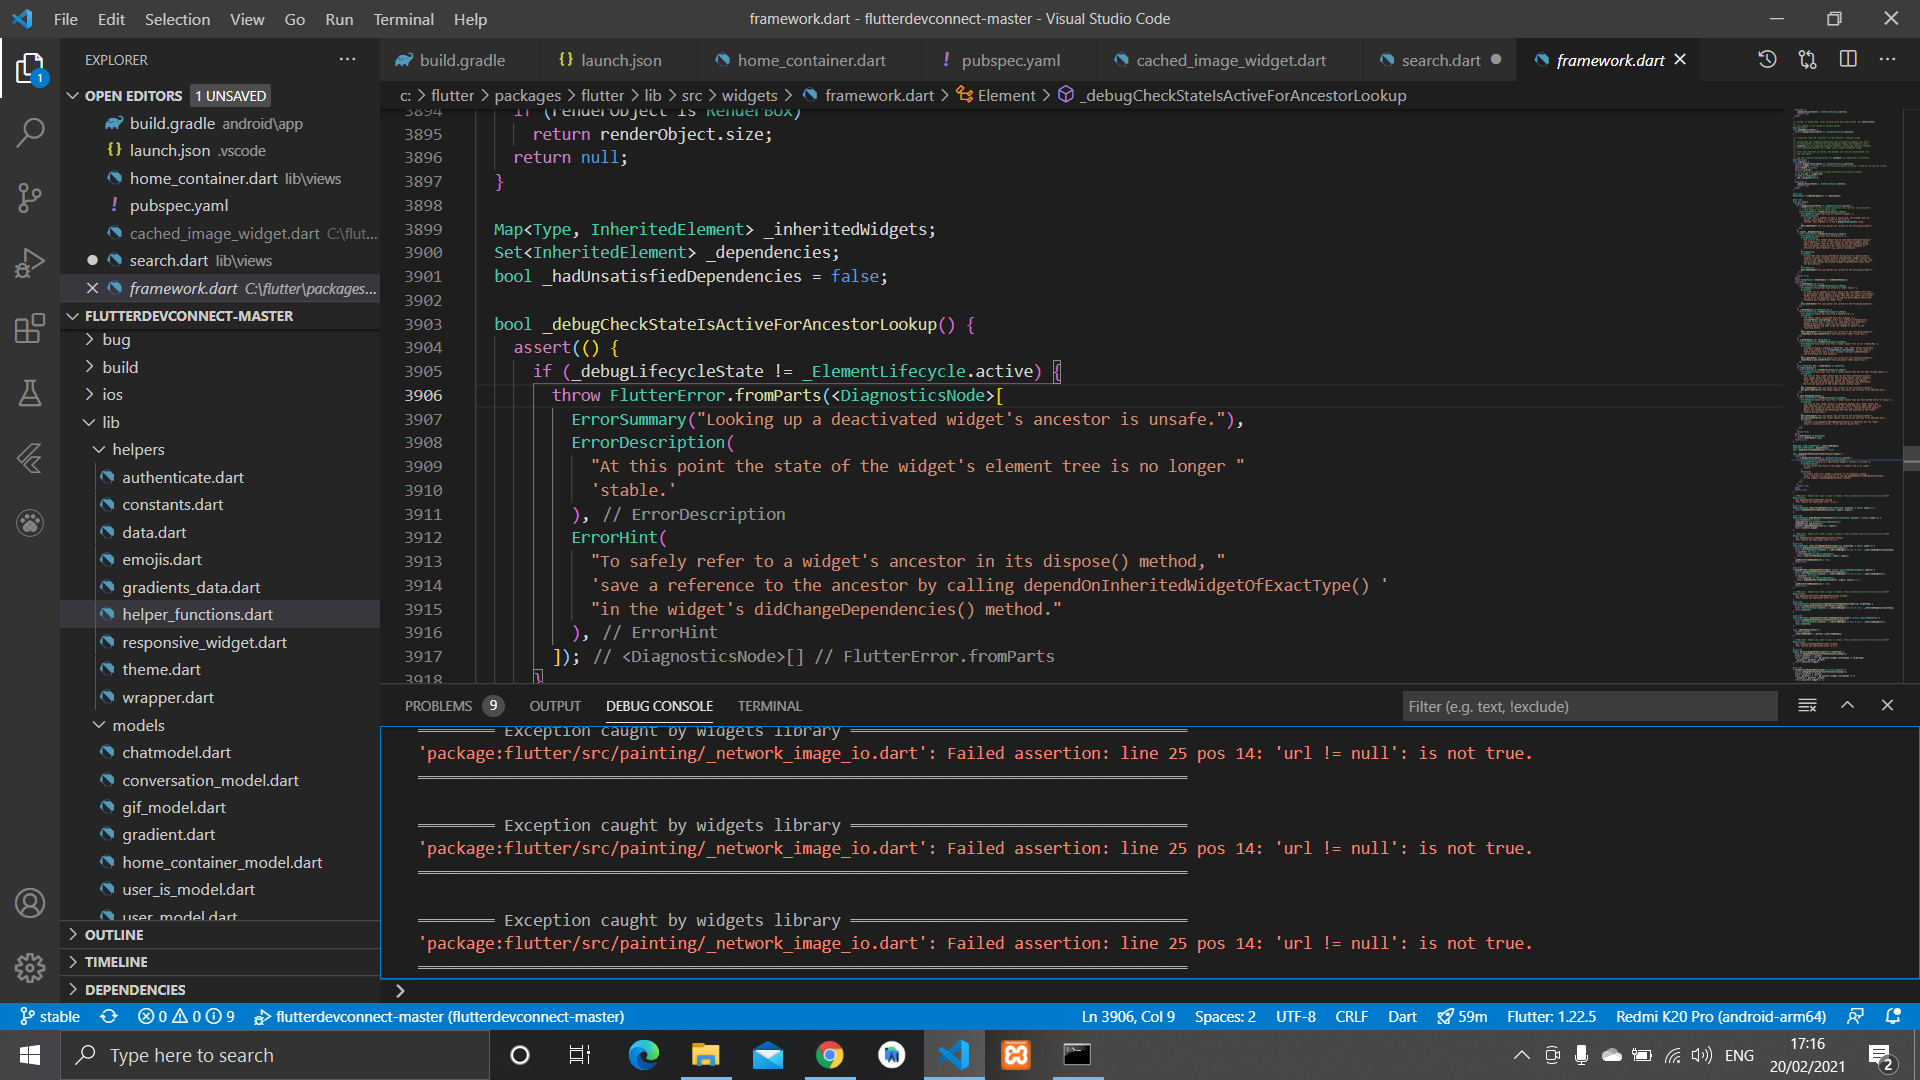Open chatmodel.dart file
The image size is (1920, 1080).
[176, 753]
